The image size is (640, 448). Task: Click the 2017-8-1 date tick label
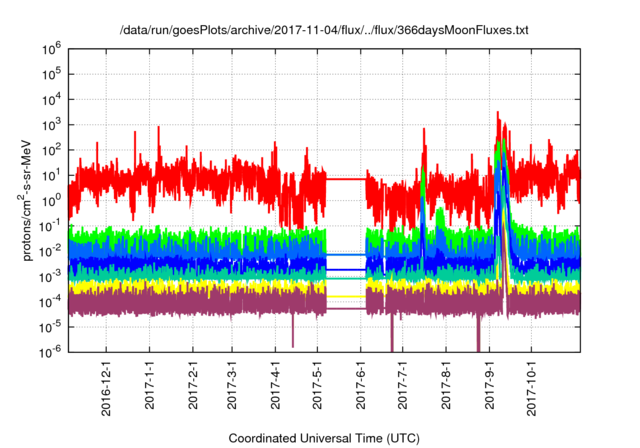click(446, 386)
